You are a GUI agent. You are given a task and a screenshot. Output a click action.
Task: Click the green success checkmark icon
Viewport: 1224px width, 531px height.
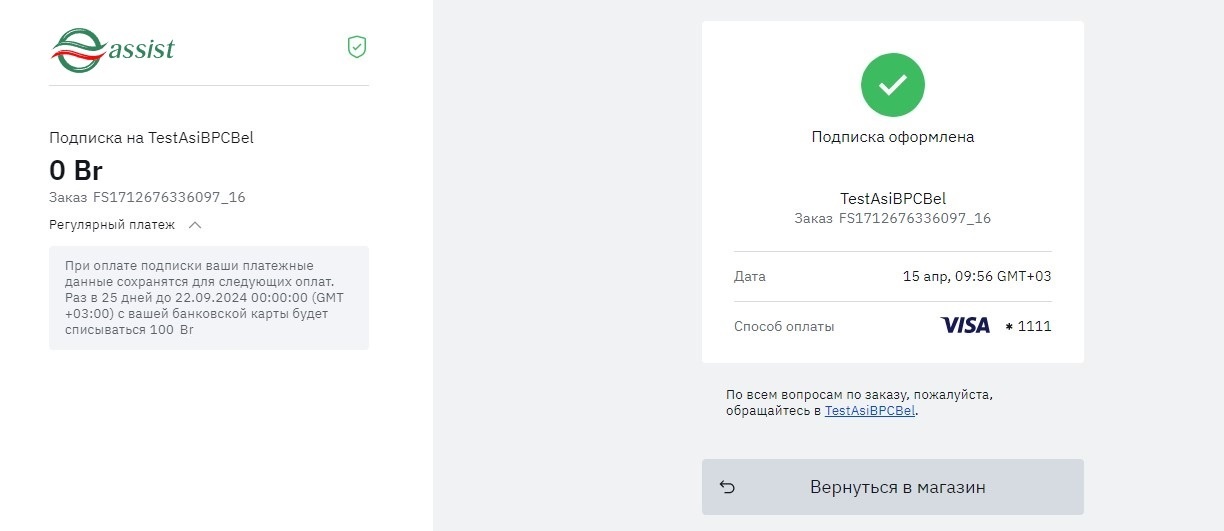(892, 85)
